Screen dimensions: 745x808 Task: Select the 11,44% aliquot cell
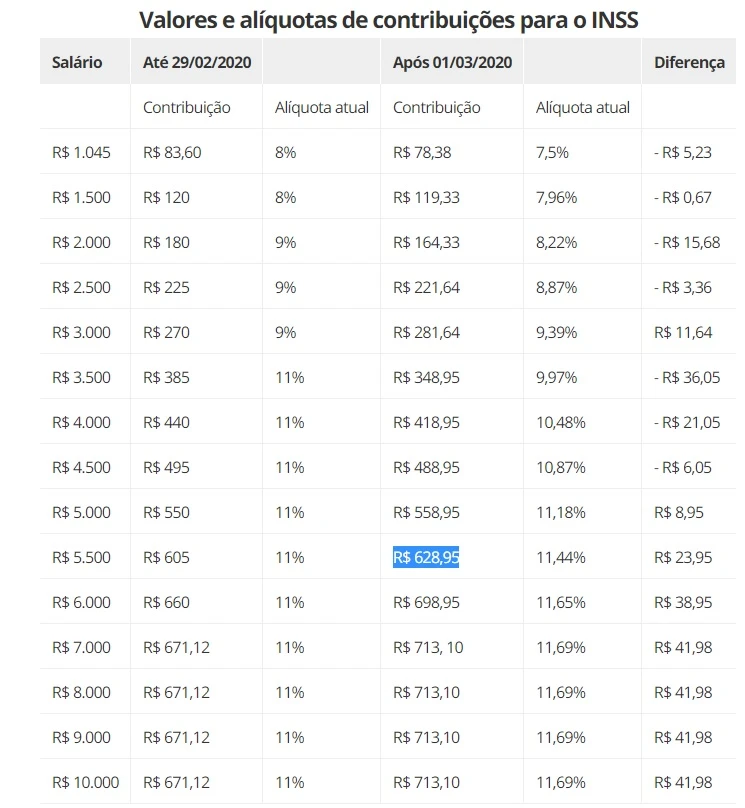560,557
